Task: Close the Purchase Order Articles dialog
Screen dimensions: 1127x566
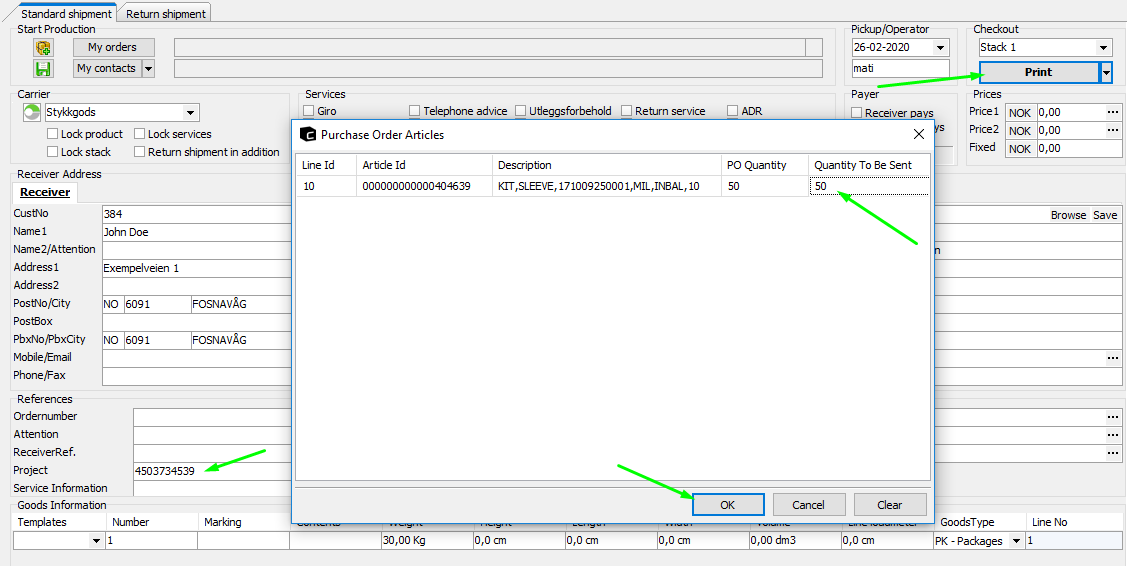Action: click(919, 134)
